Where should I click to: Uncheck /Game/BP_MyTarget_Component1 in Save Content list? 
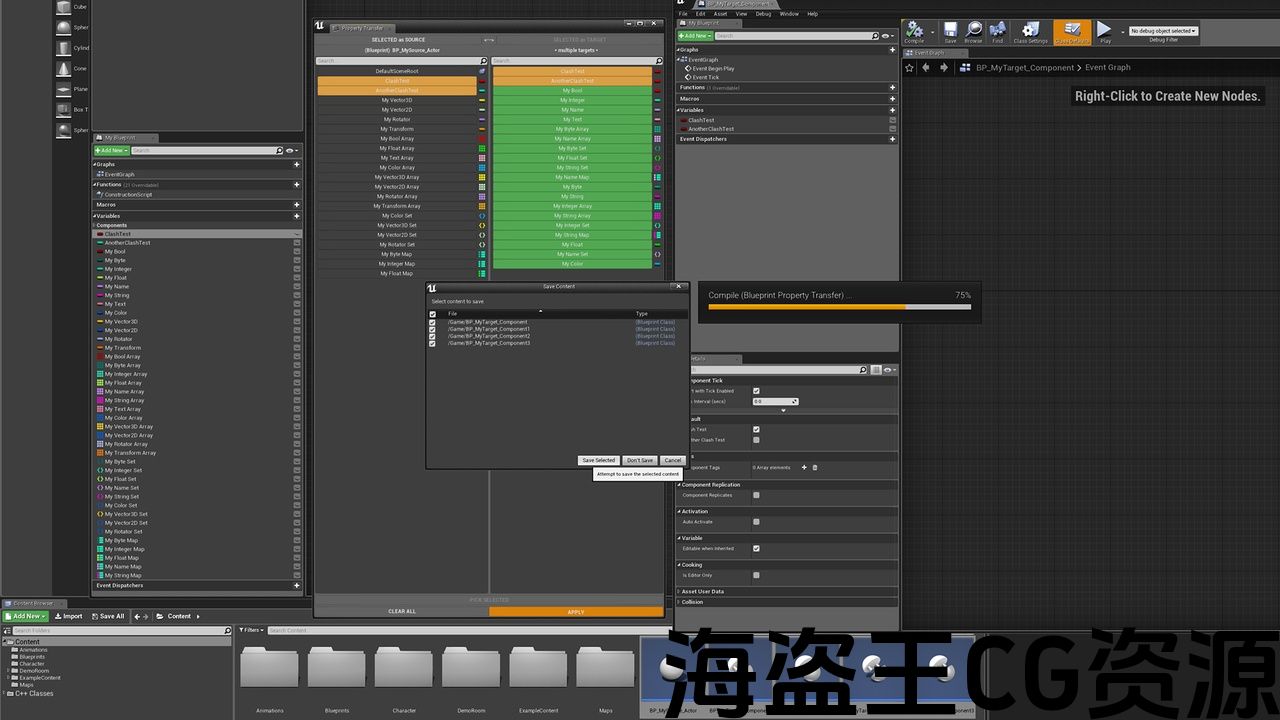click(x=432, y=329)
